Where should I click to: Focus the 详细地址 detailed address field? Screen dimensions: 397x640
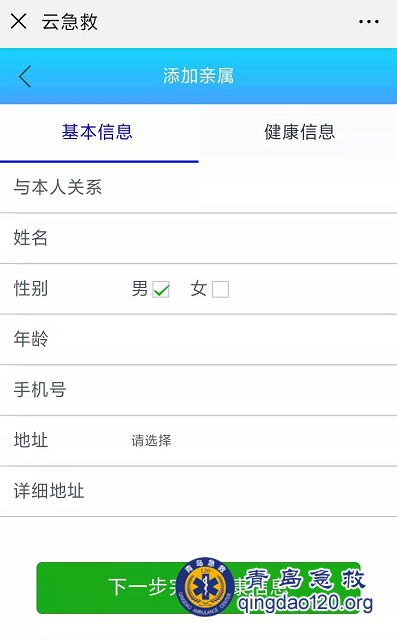point(198,491)
